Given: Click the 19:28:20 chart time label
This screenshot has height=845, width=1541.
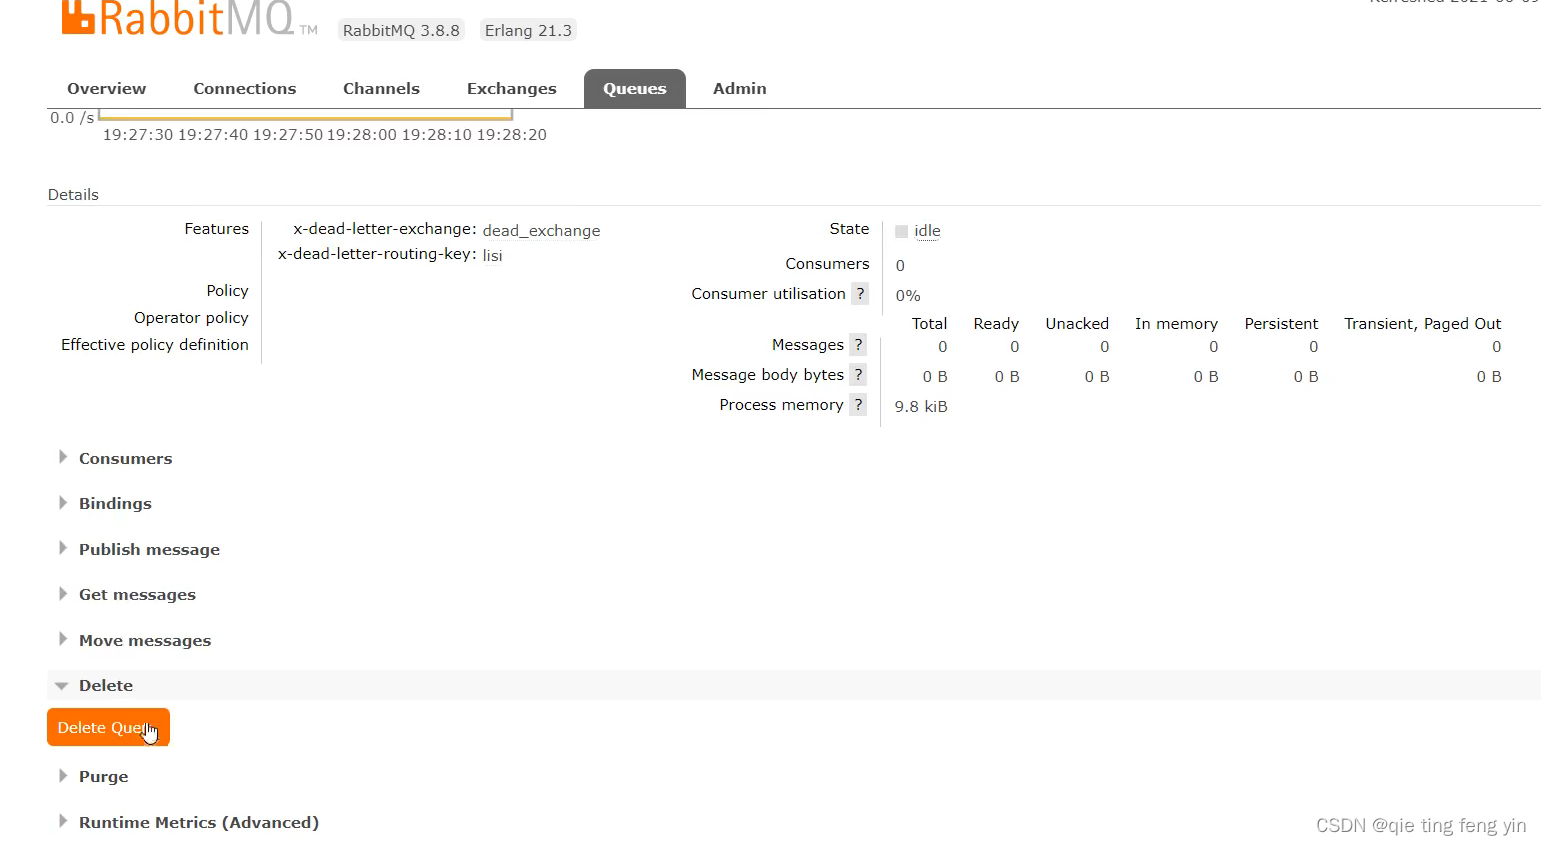Looking at the screenshot, I should pyautogui.click(x=511, y=134).
